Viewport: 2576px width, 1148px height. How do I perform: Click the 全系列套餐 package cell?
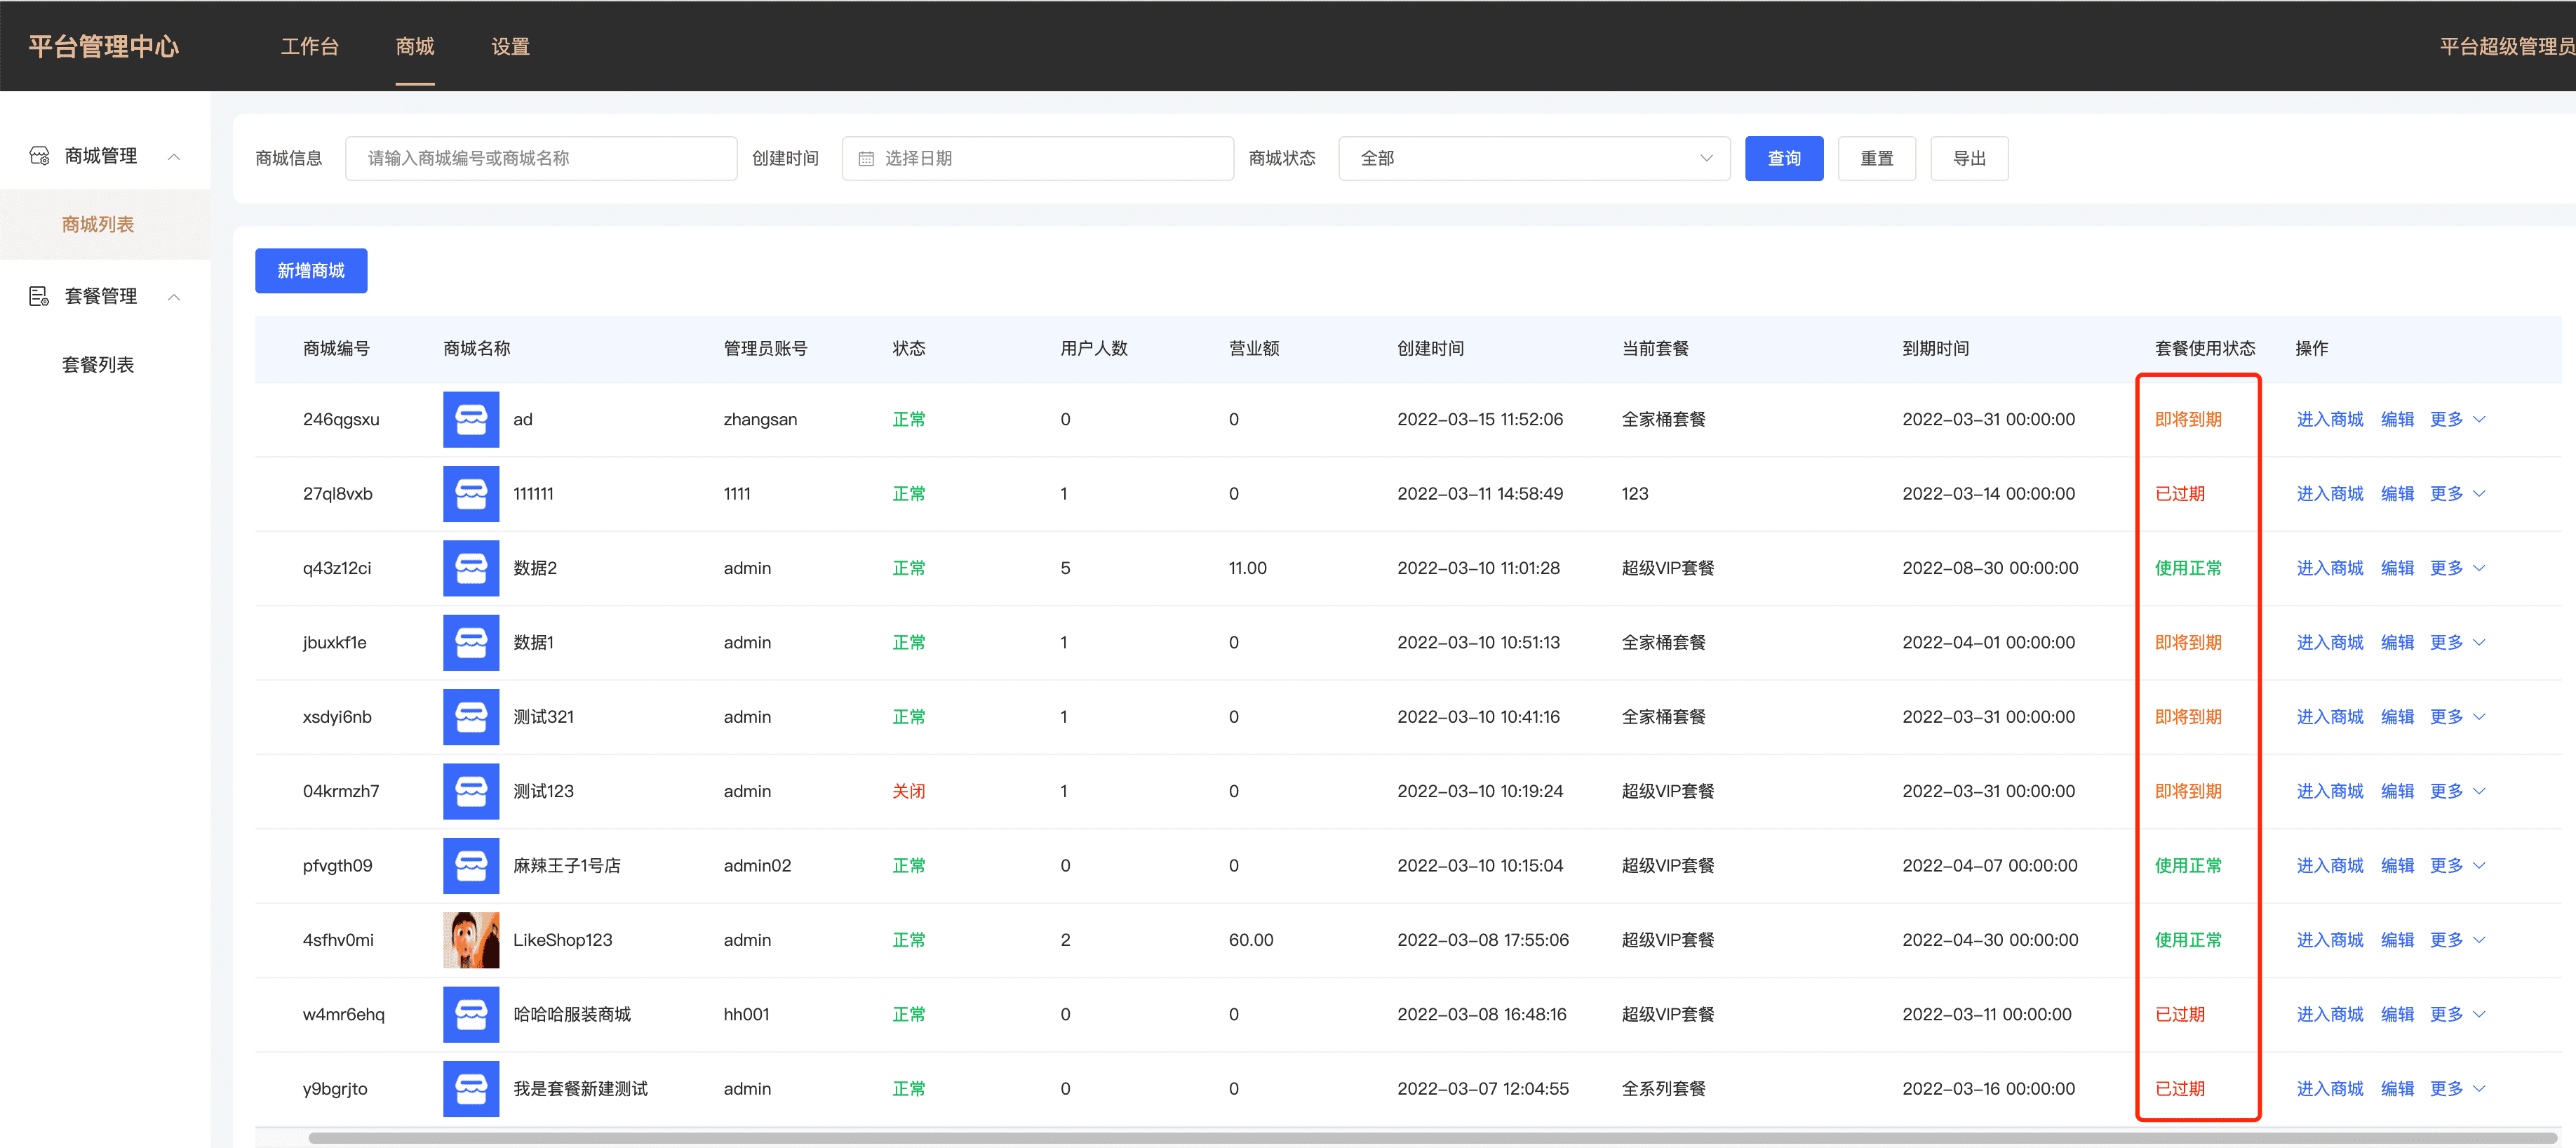click(x=1663, y=1089)
